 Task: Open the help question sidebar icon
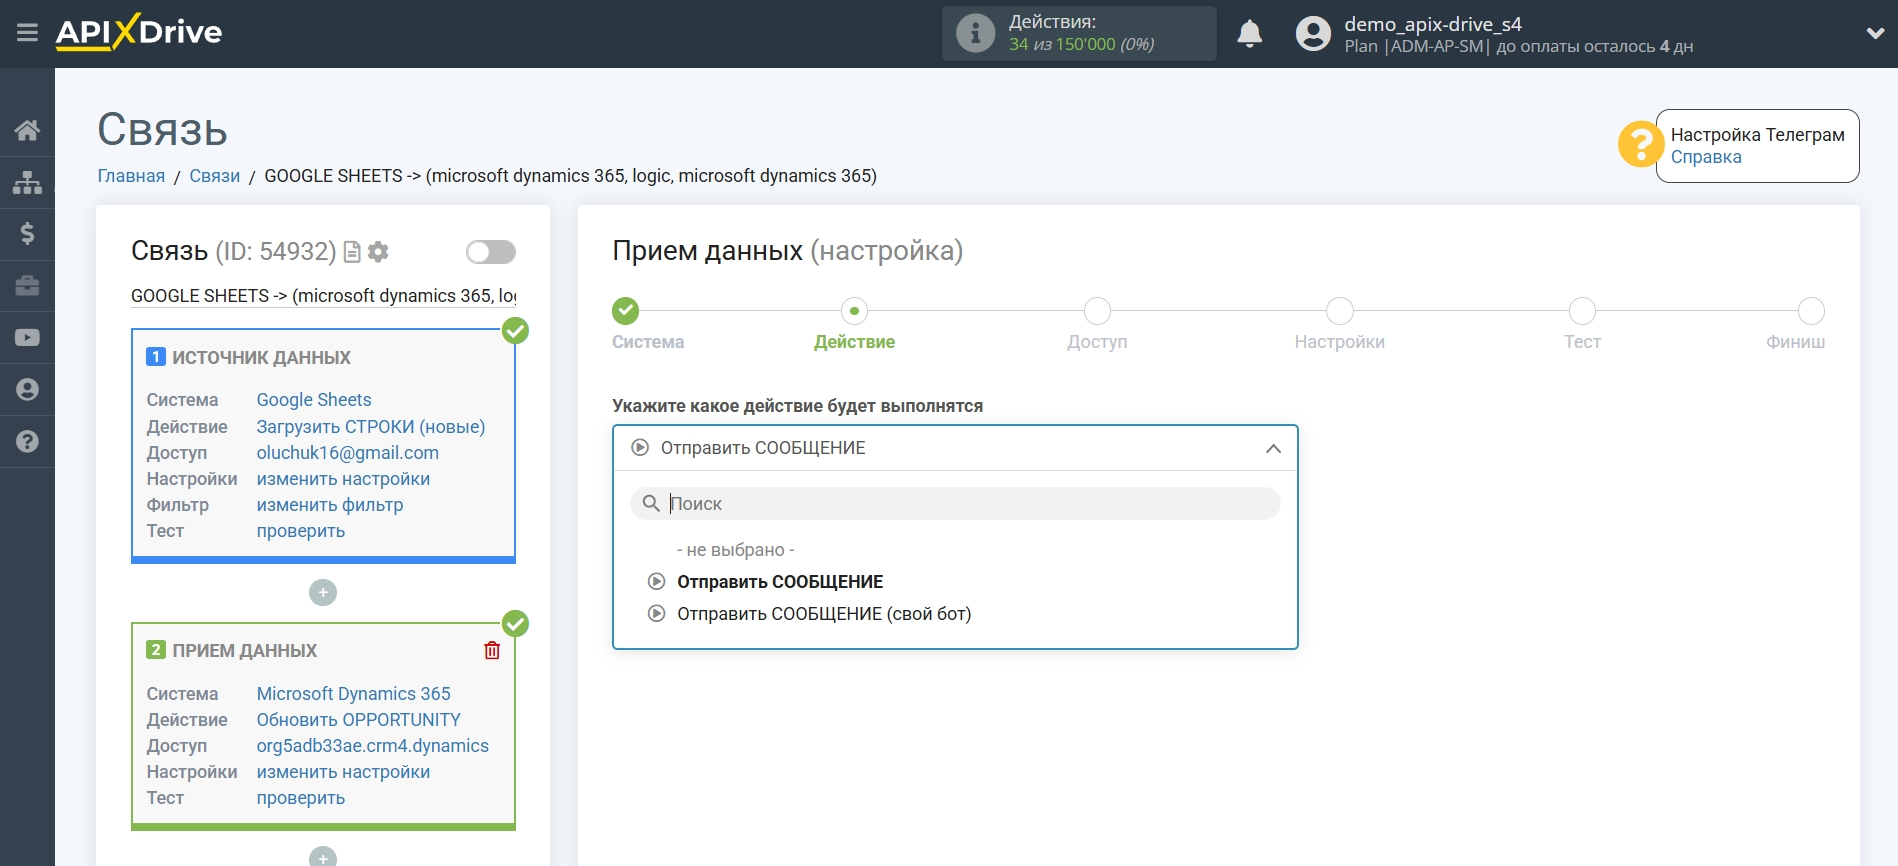coord(27,441)
